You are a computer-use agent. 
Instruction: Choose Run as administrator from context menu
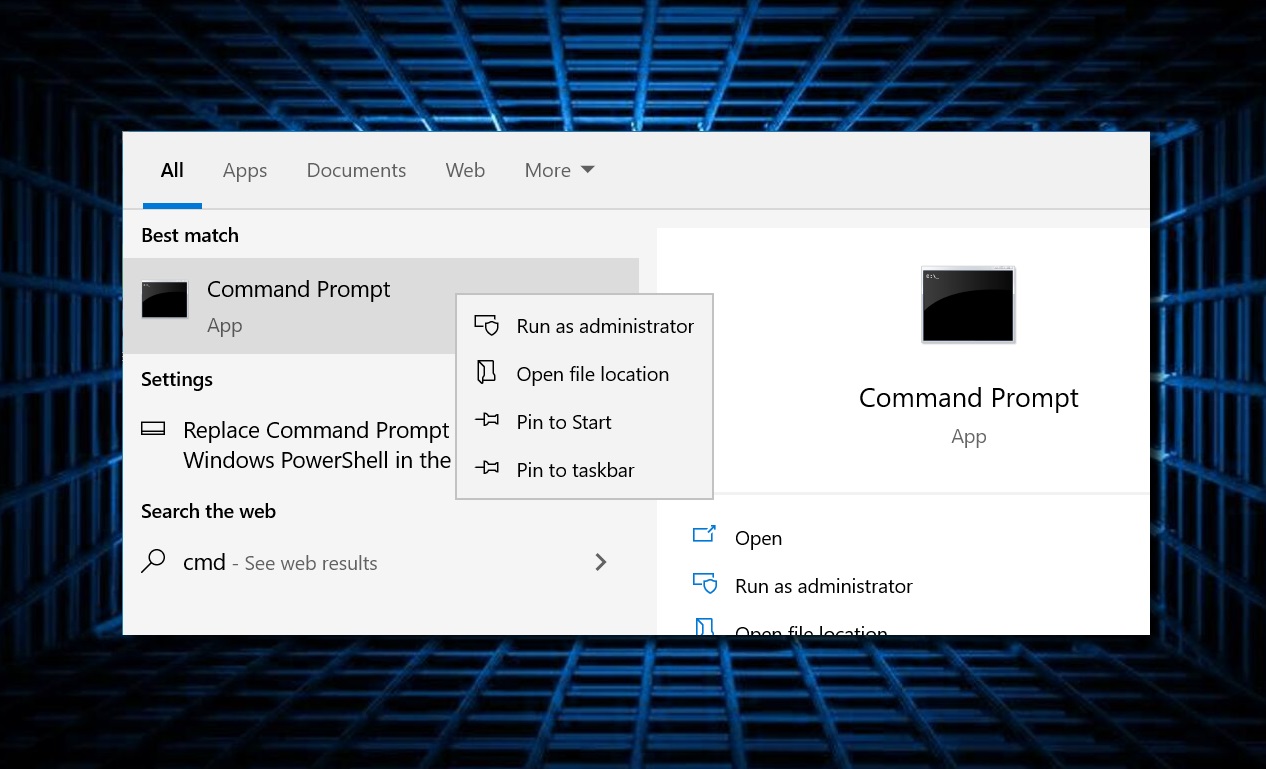[x=584, y=326]
